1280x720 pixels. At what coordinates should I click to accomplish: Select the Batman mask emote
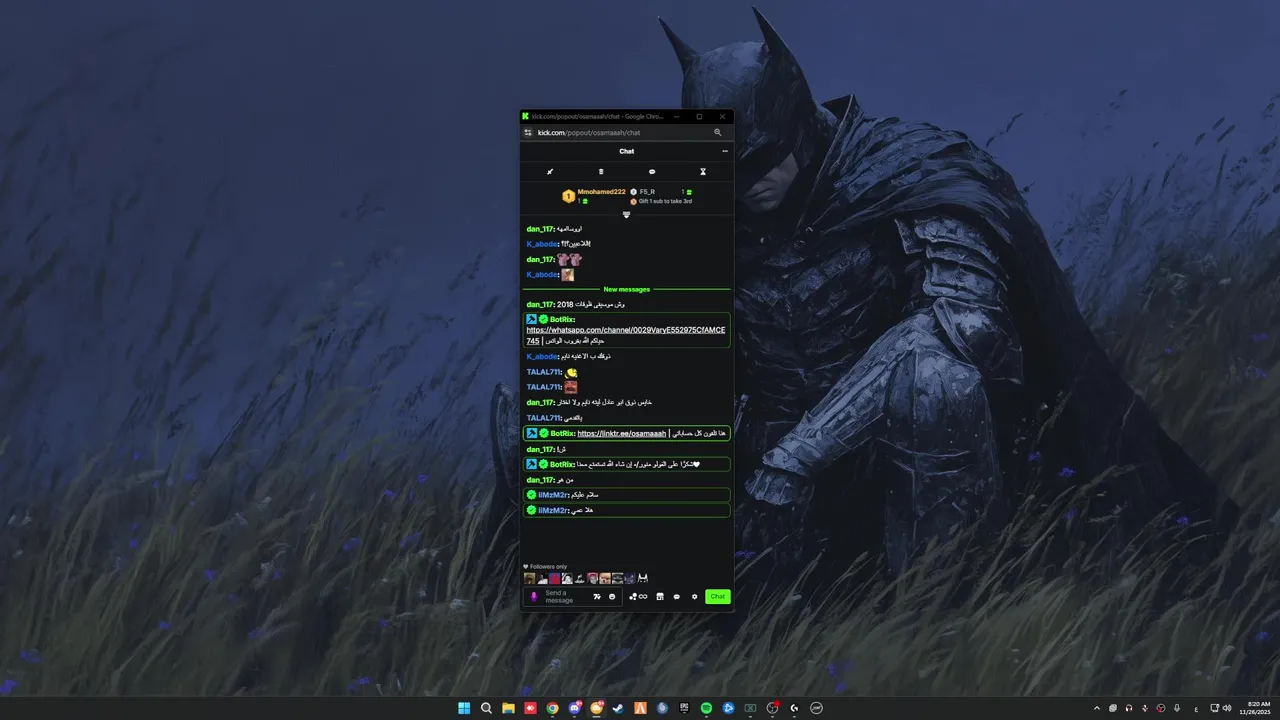643,578
